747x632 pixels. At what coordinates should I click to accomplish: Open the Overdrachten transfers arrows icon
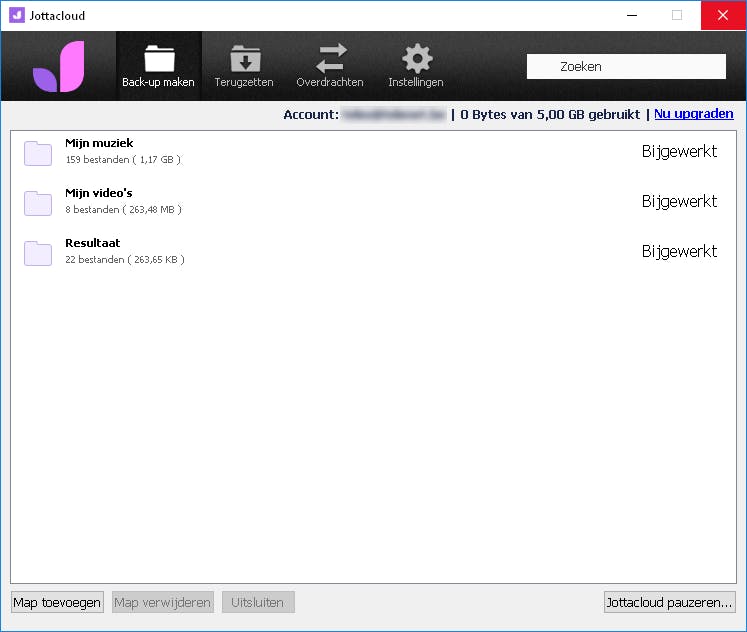[x=331, y=58]
